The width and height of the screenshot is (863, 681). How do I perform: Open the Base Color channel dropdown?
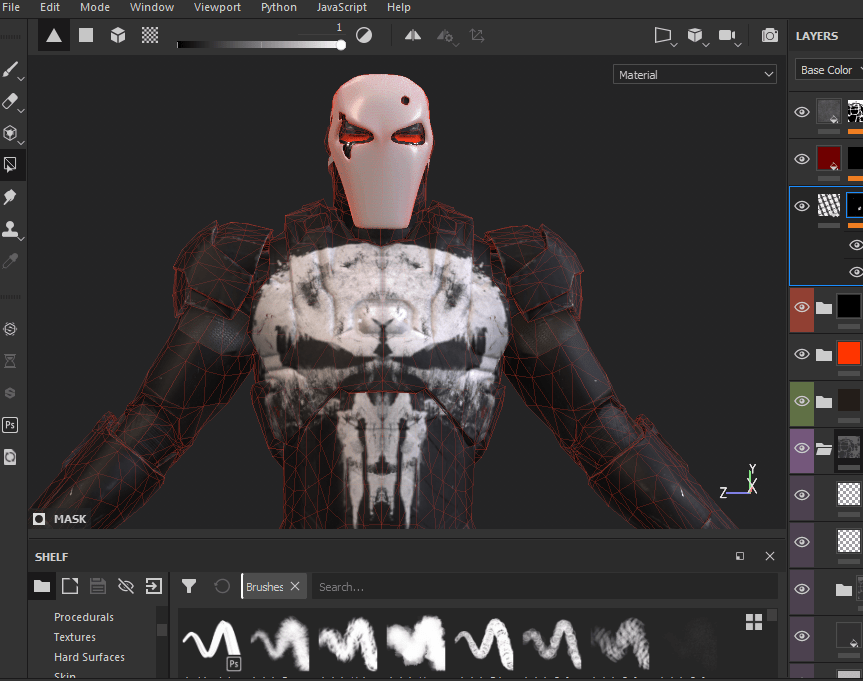829,70
